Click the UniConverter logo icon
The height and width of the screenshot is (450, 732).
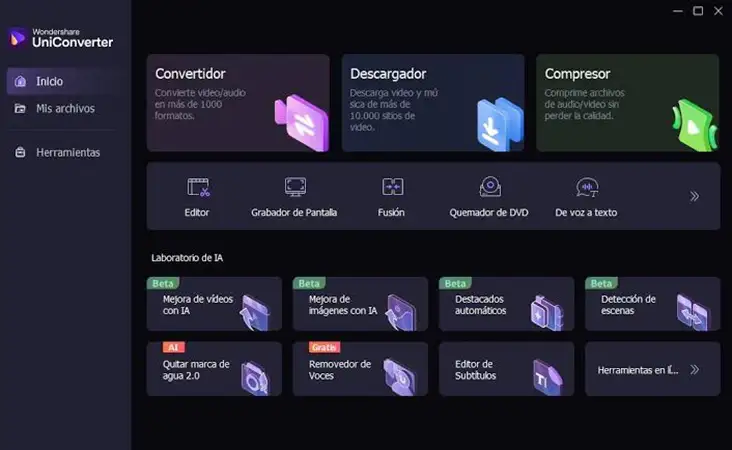coord(18,38)
